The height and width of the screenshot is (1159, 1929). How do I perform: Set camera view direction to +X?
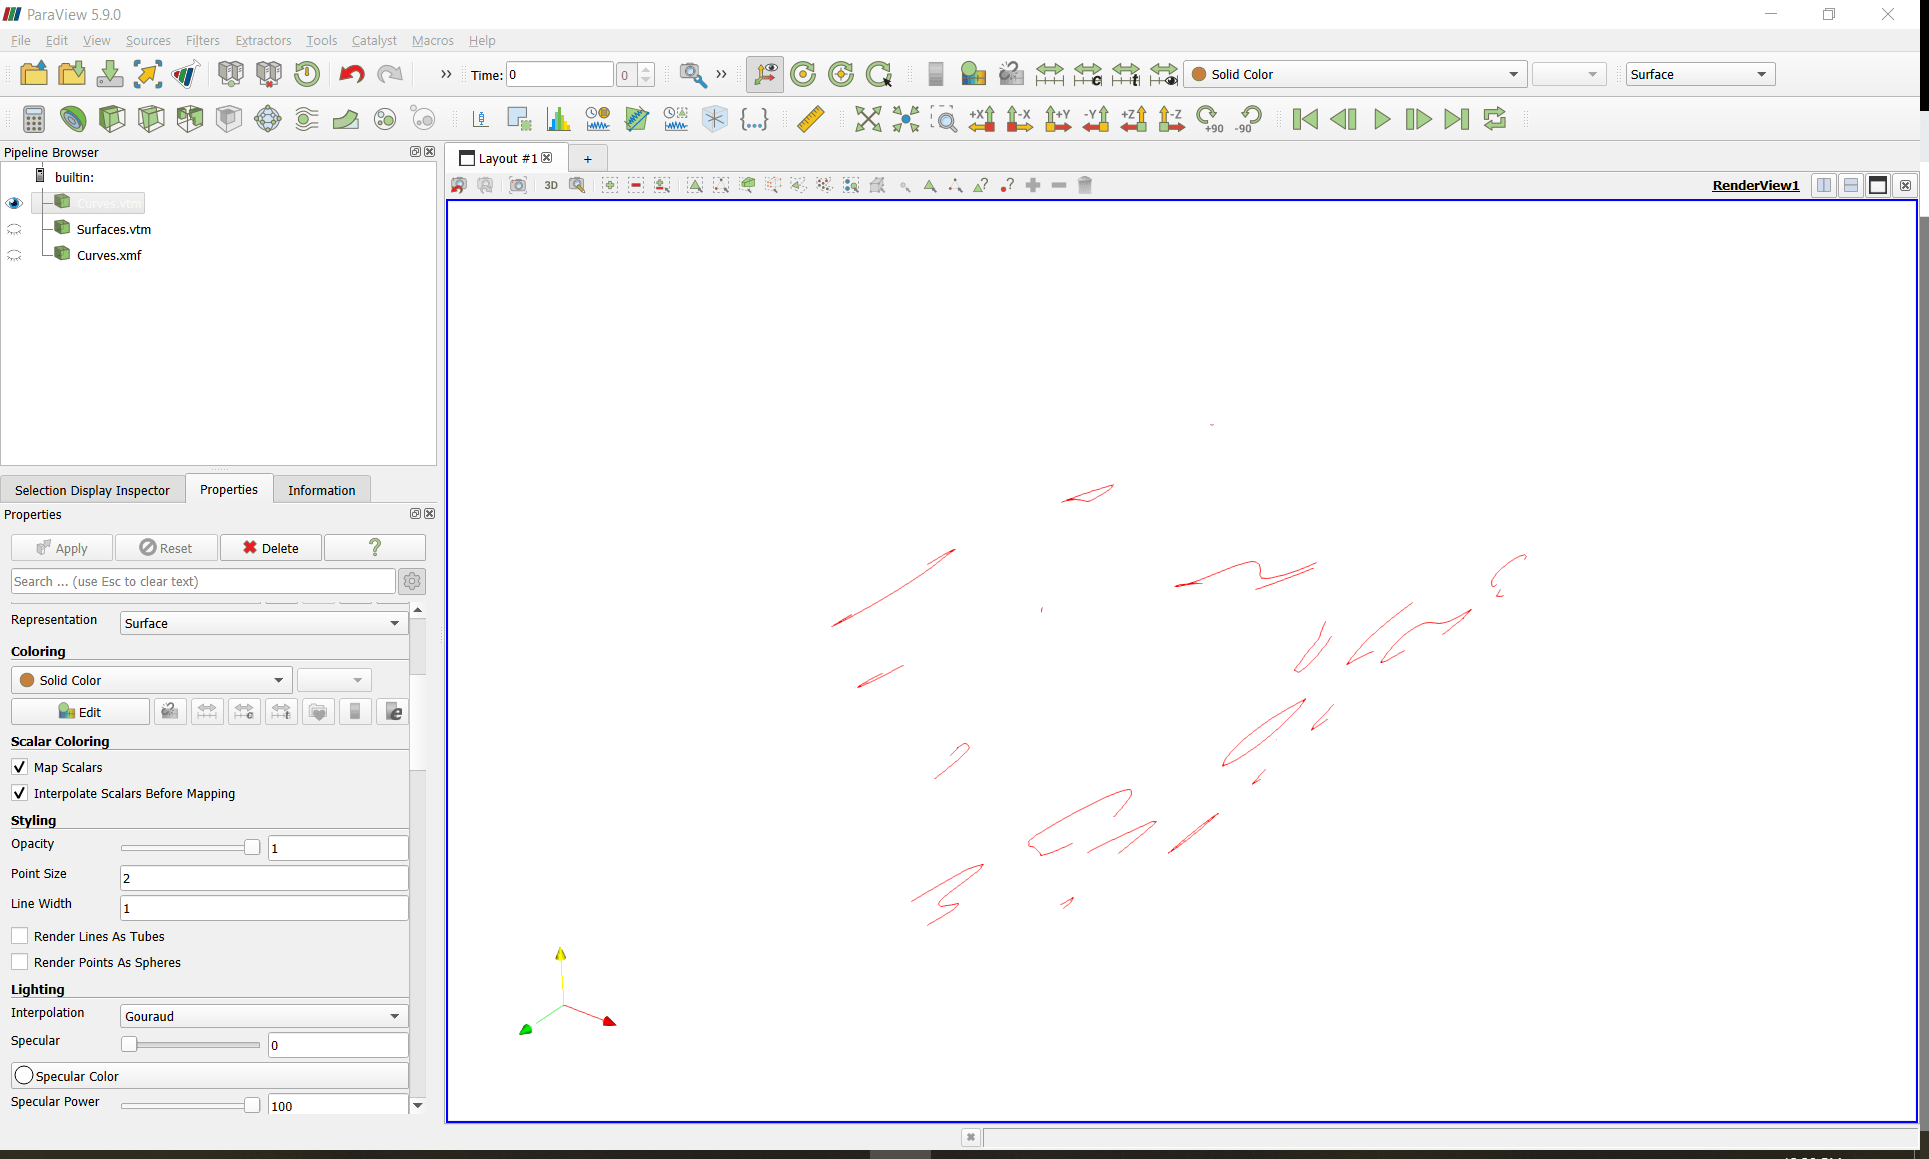point(981,119)
